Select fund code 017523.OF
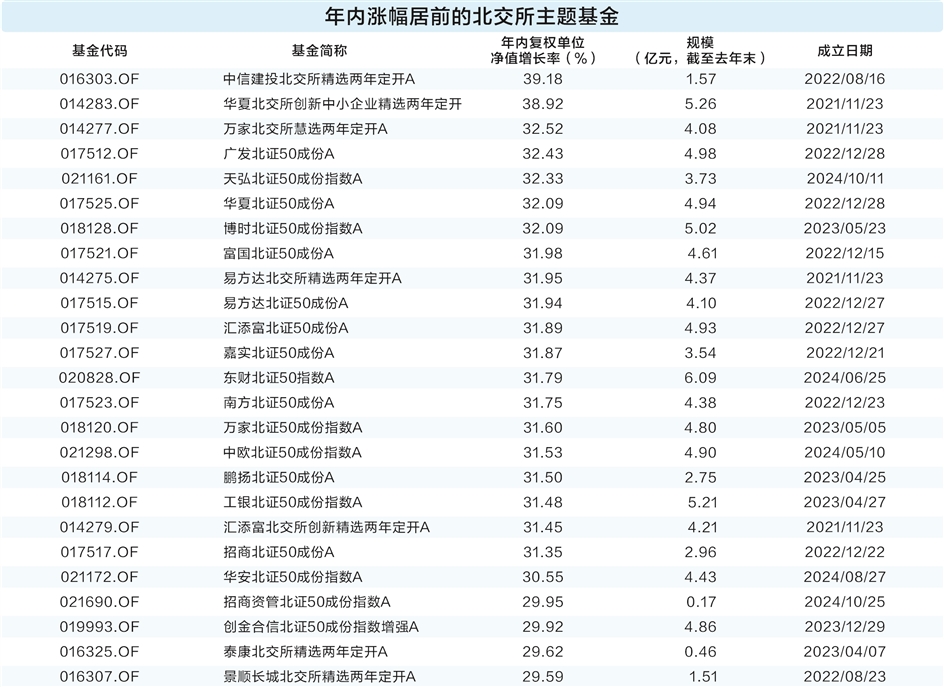This screenshot has width=944, height=687. [x=99, y=402]
